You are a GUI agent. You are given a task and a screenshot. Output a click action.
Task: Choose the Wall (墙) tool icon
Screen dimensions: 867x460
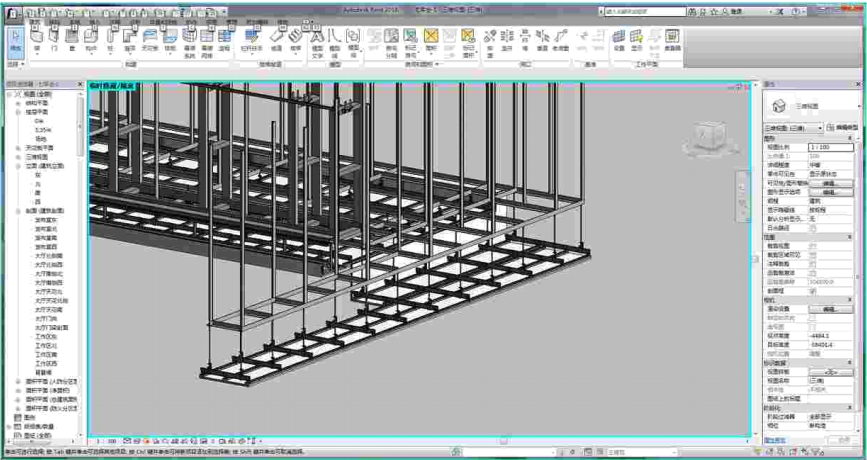pos(37,36)
